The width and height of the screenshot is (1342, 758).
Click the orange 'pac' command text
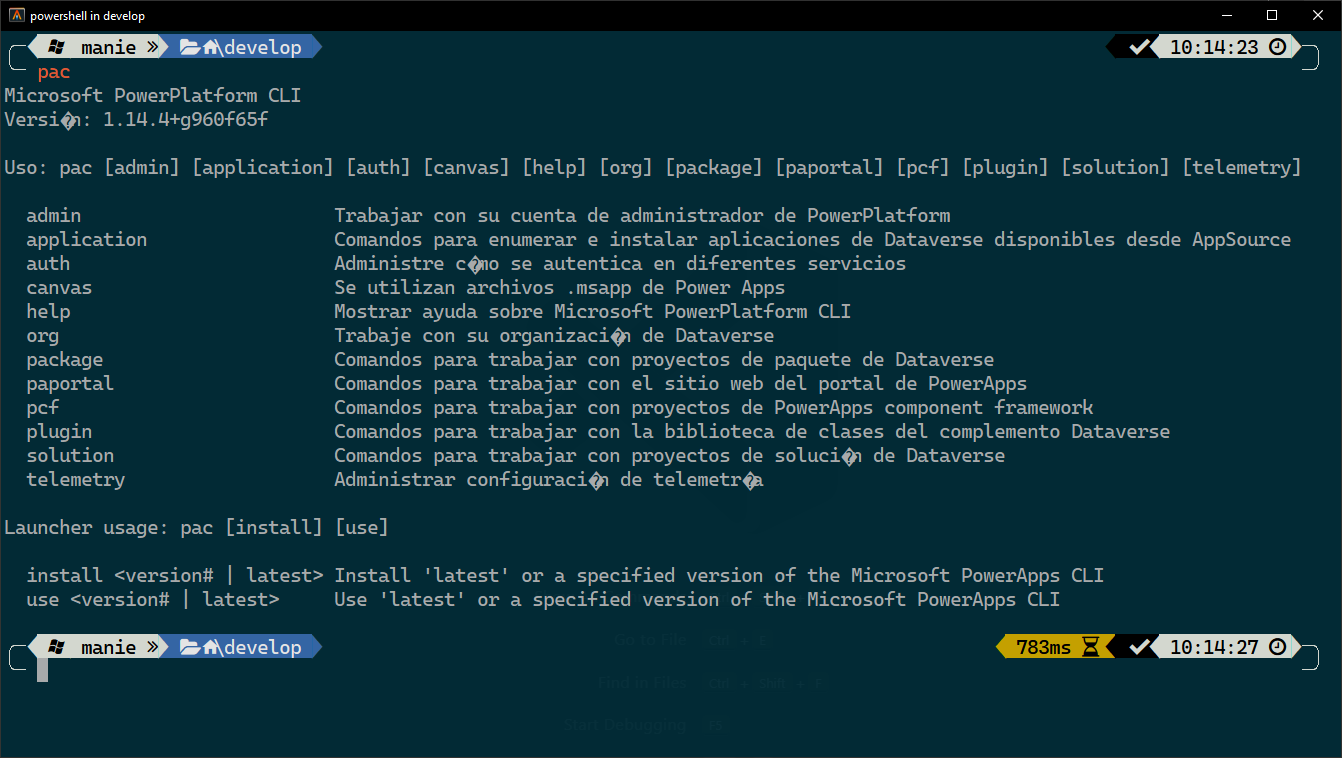52,71
